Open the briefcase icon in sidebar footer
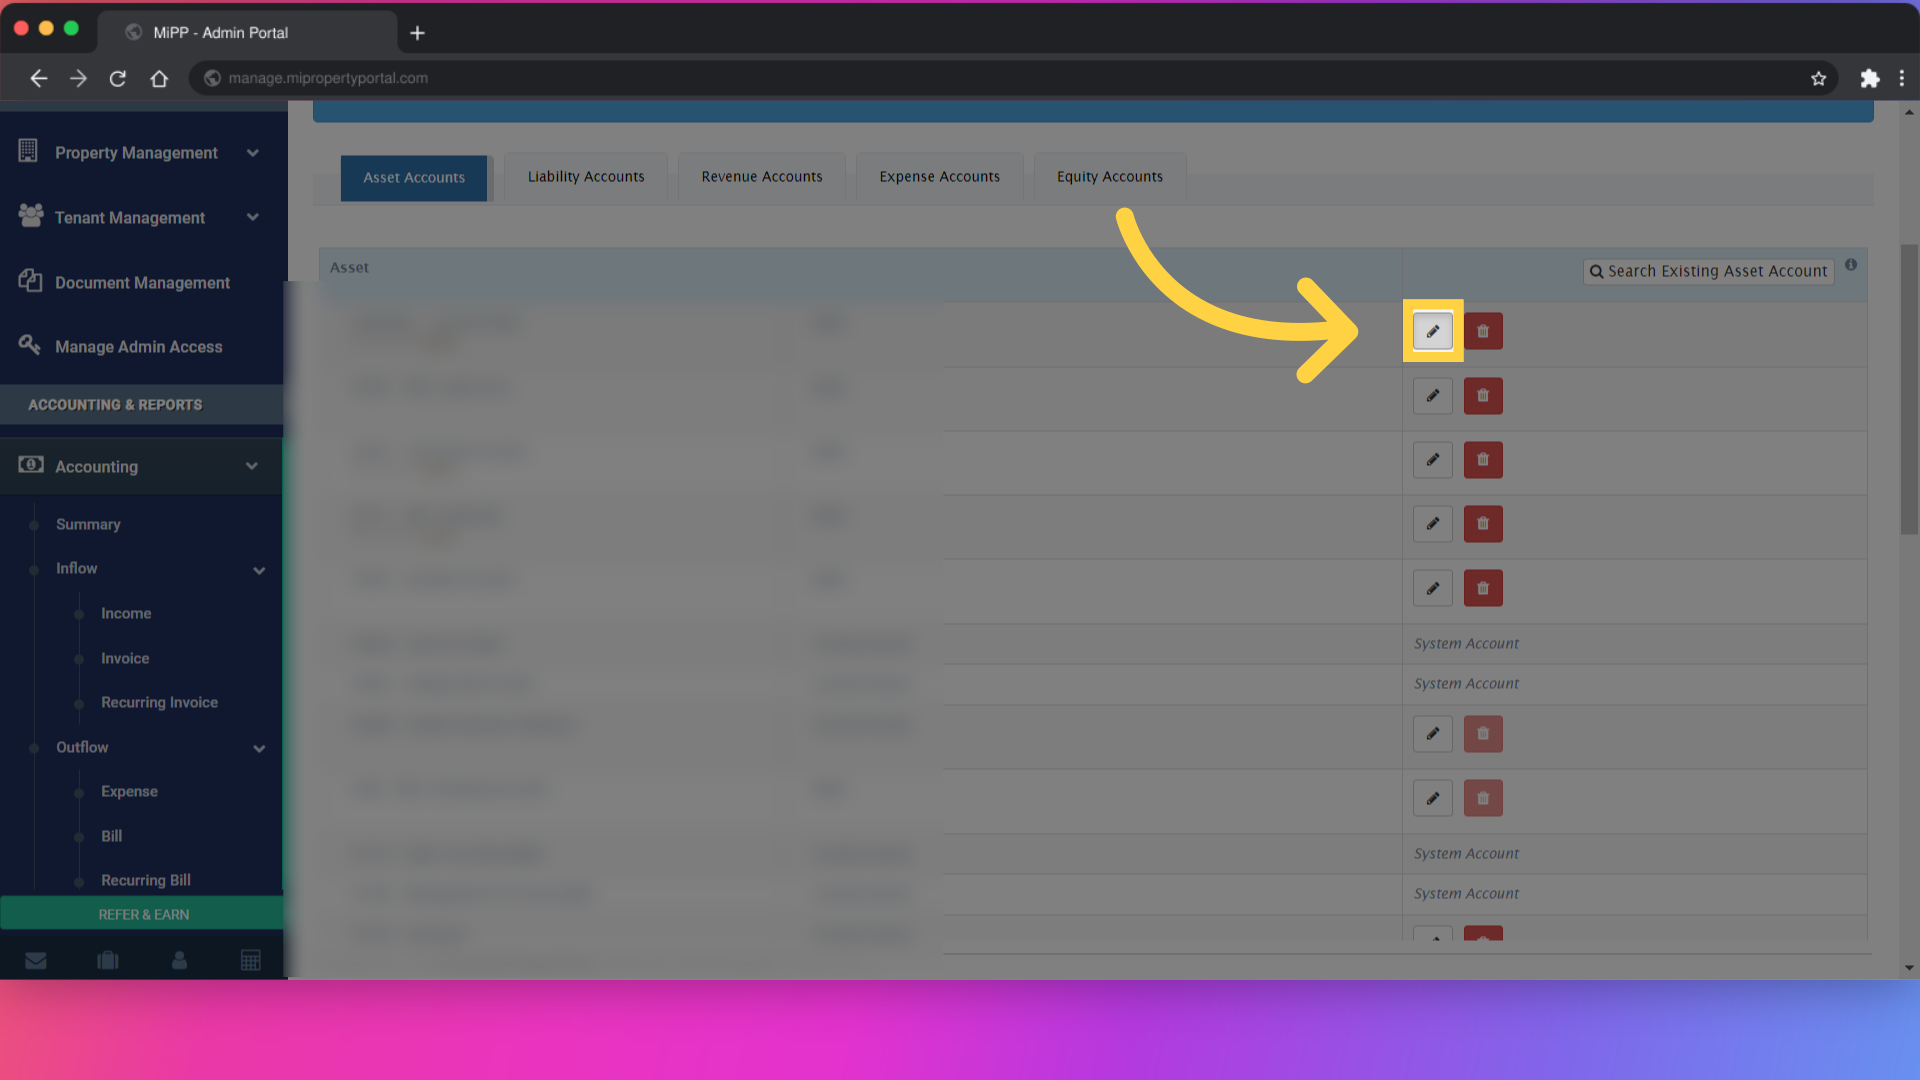The width and height of the screenshot is (1920, 1080). coord(108,960)
